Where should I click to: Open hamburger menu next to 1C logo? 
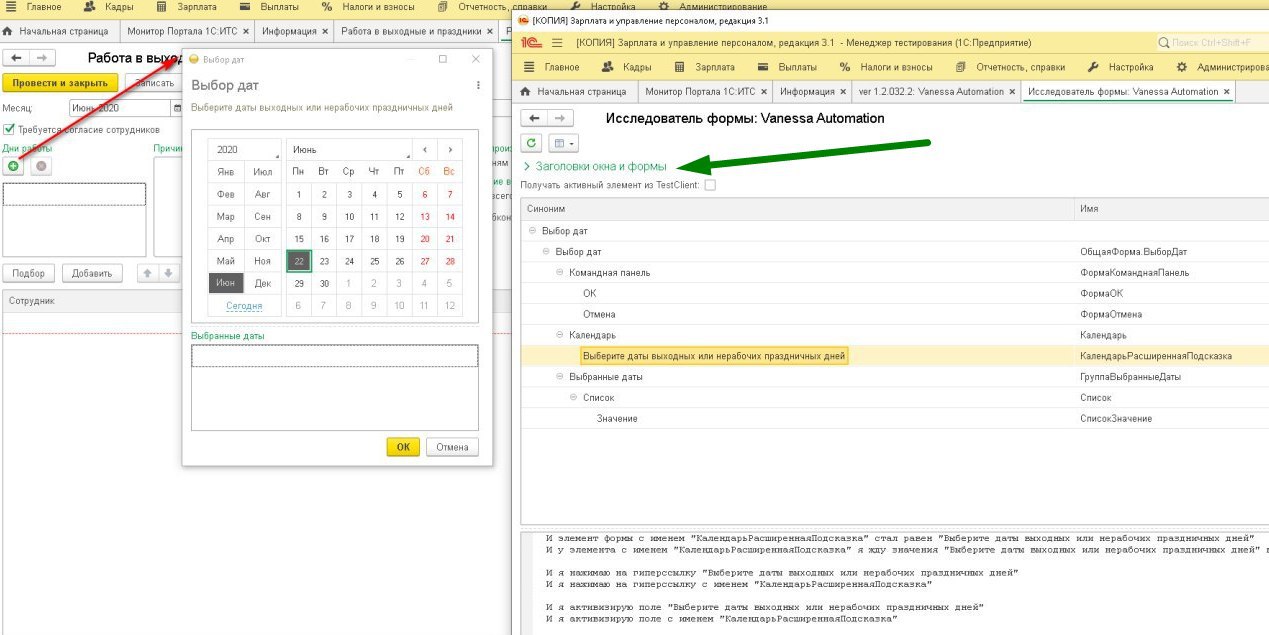click(x=557, y=43)
